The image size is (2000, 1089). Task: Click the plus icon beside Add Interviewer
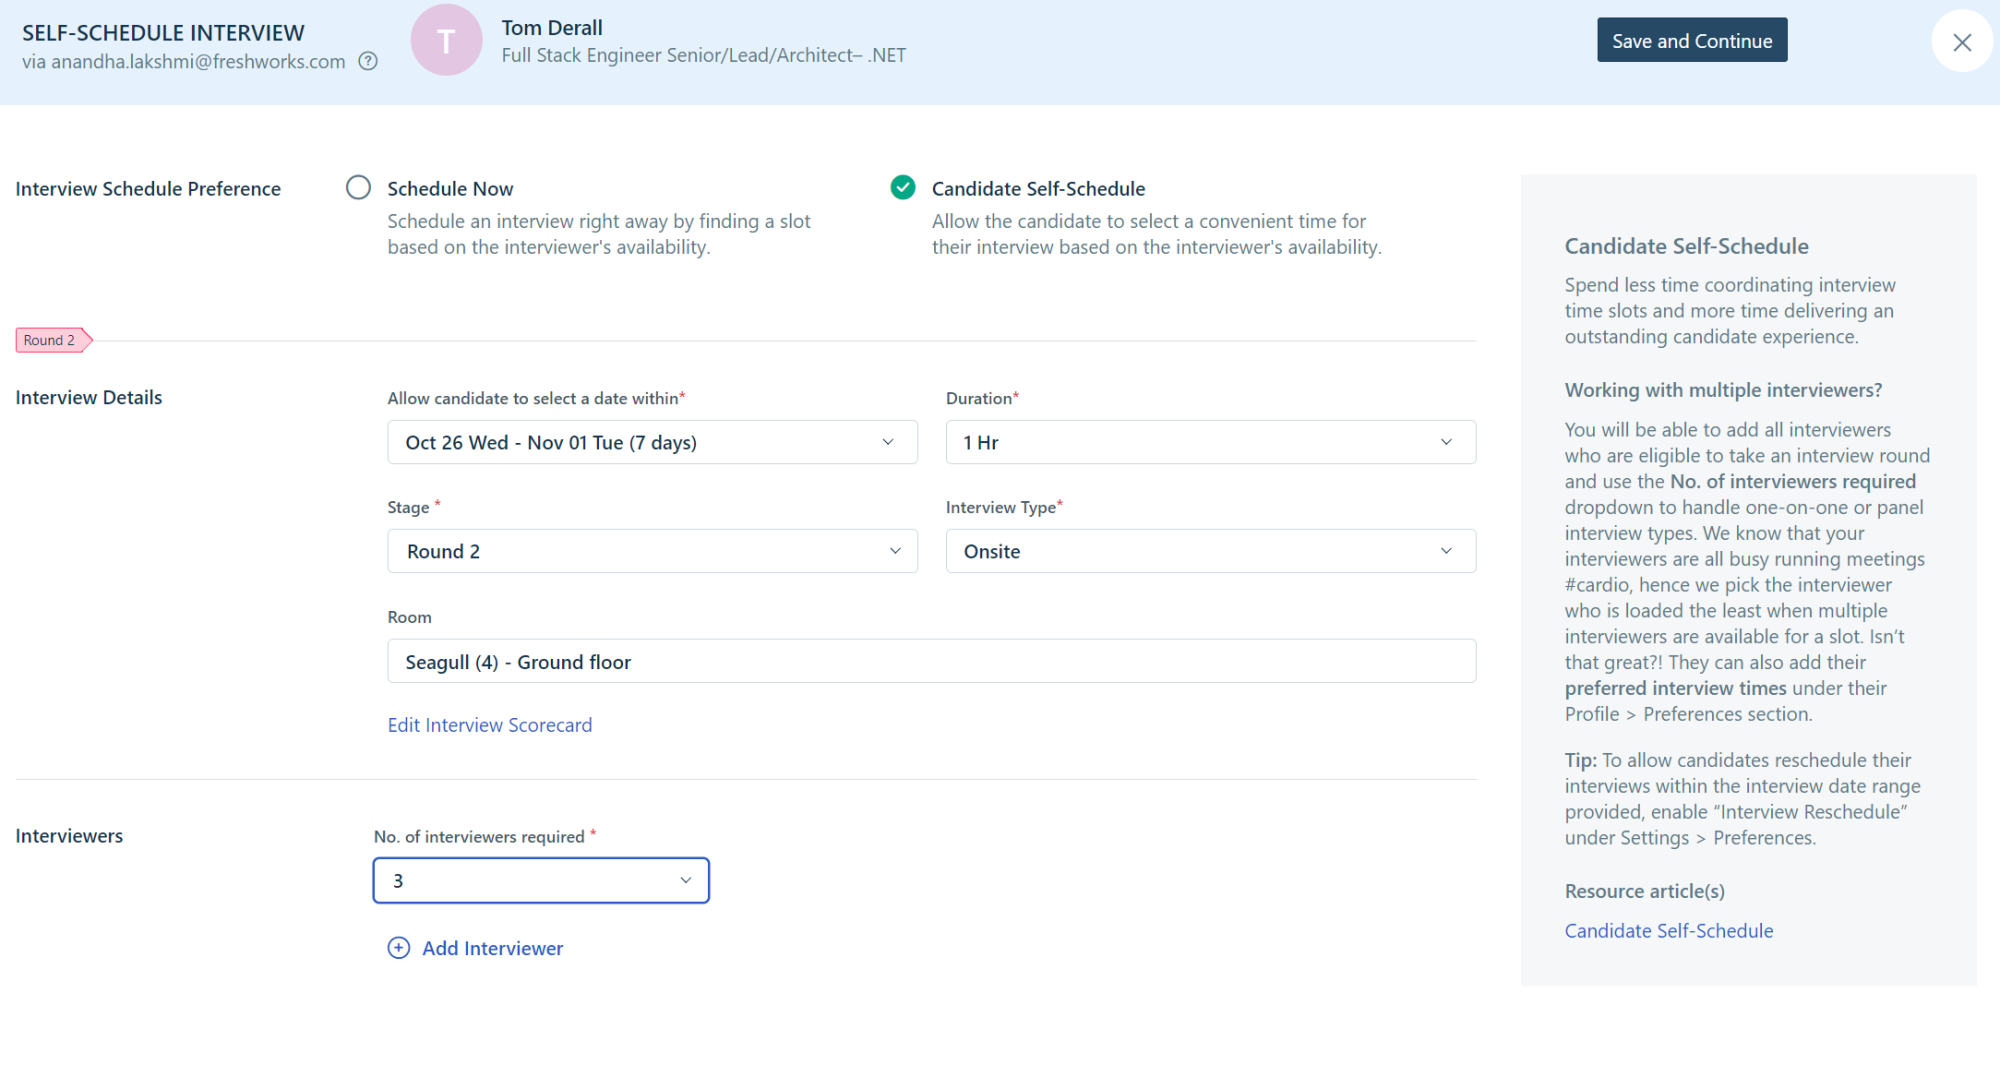click(399, 948)
